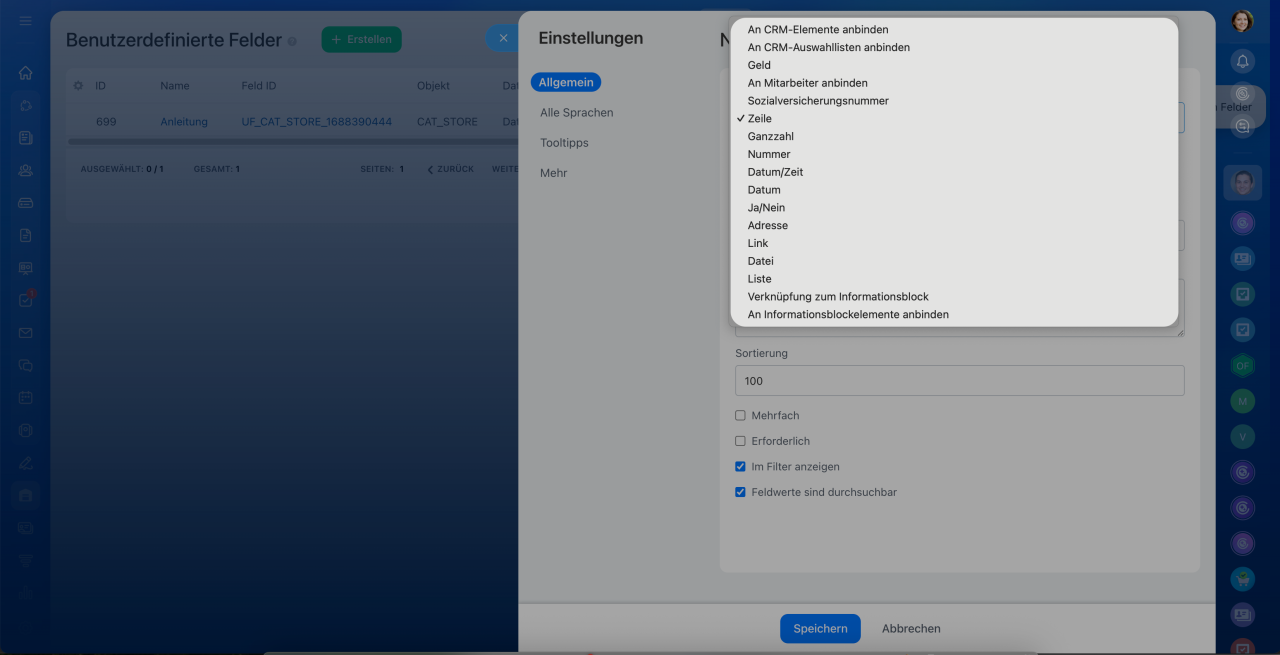Click the Abbrechen button

911,628
